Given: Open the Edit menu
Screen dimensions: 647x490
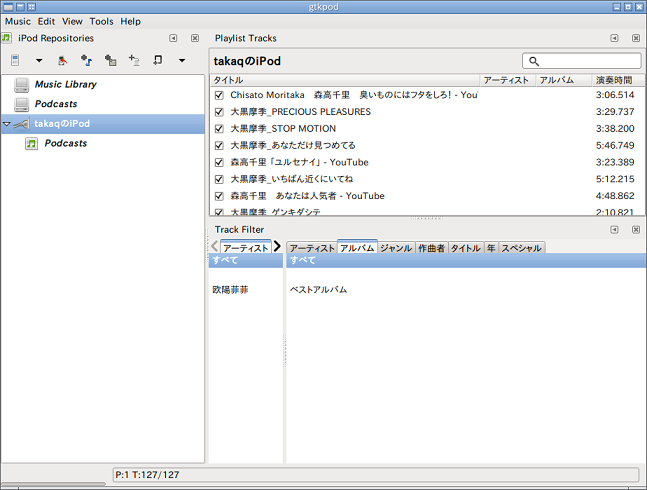Looking at the screenshot, I should 46,21.
